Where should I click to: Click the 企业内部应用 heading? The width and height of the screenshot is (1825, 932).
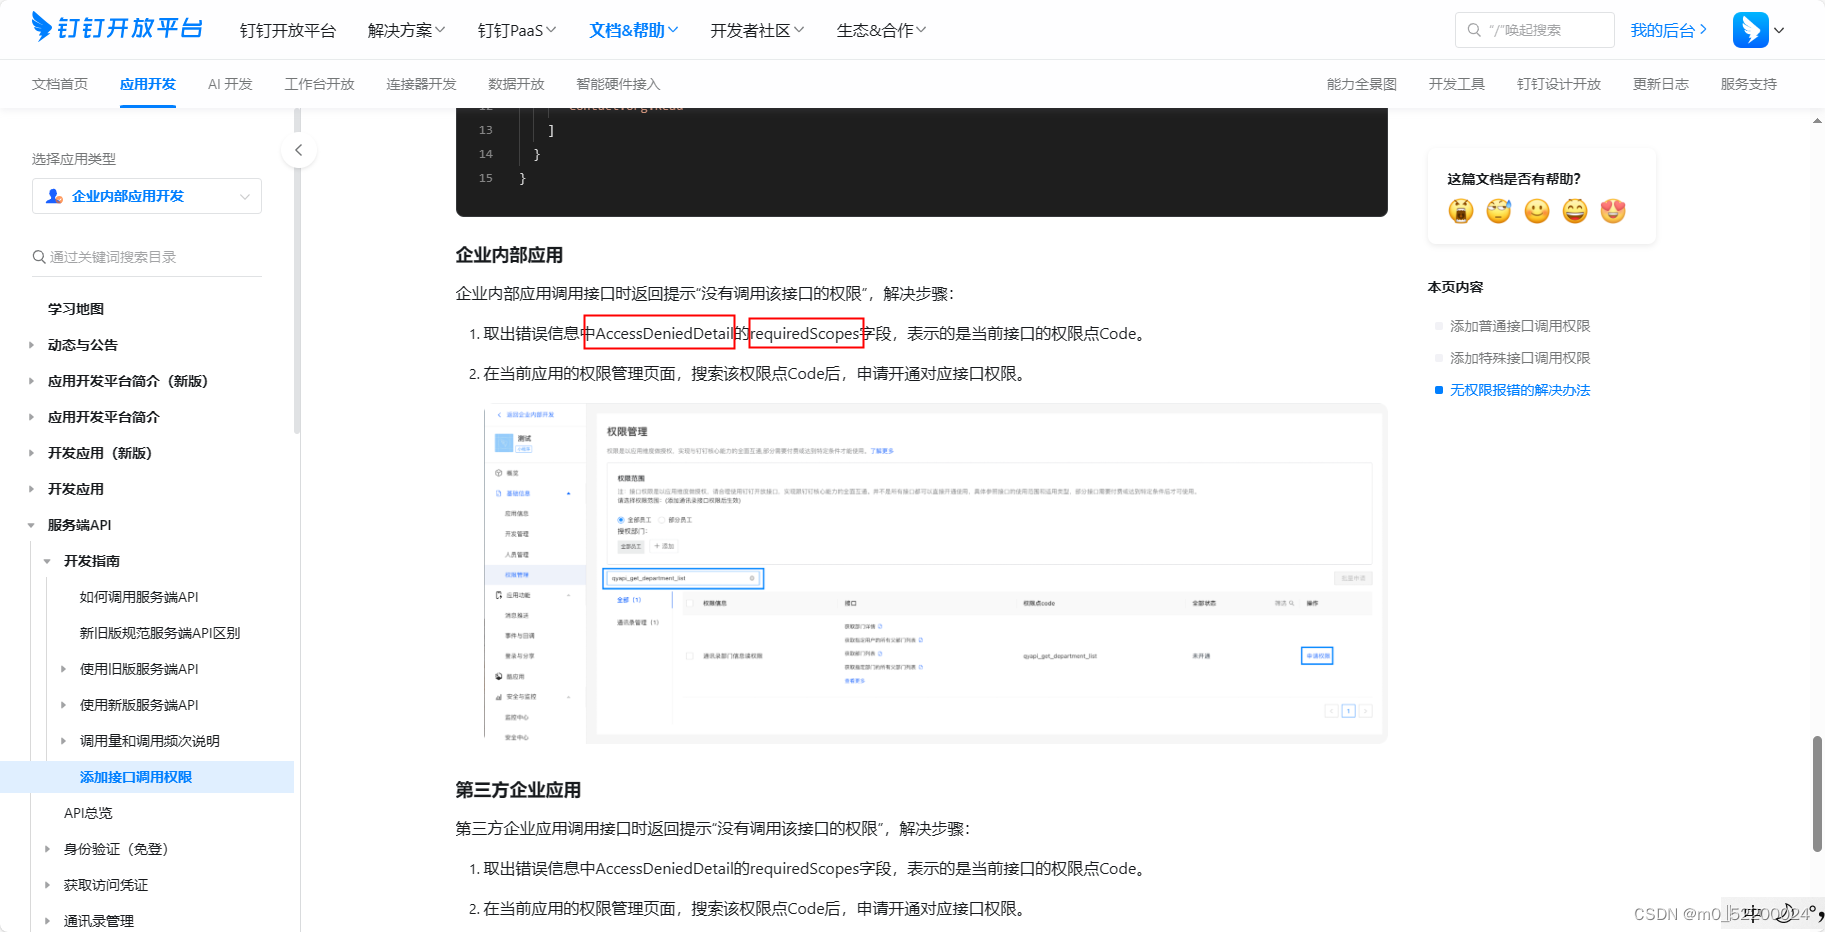(509, 255)
